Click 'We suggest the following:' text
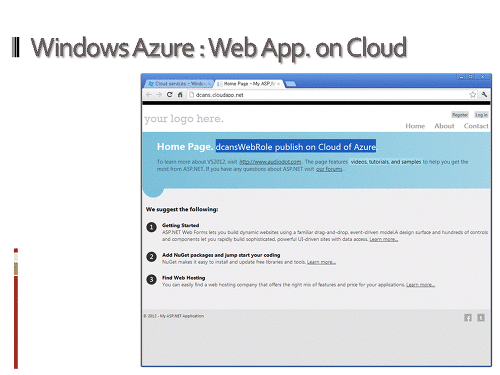This screenshot has height=375, width=500. (x=182, y=209)
